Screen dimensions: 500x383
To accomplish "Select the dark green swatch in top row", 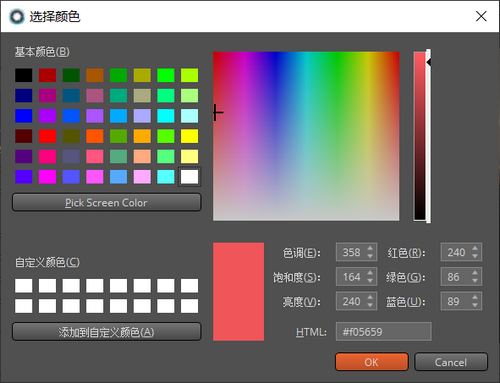I will tap(71, 75).
